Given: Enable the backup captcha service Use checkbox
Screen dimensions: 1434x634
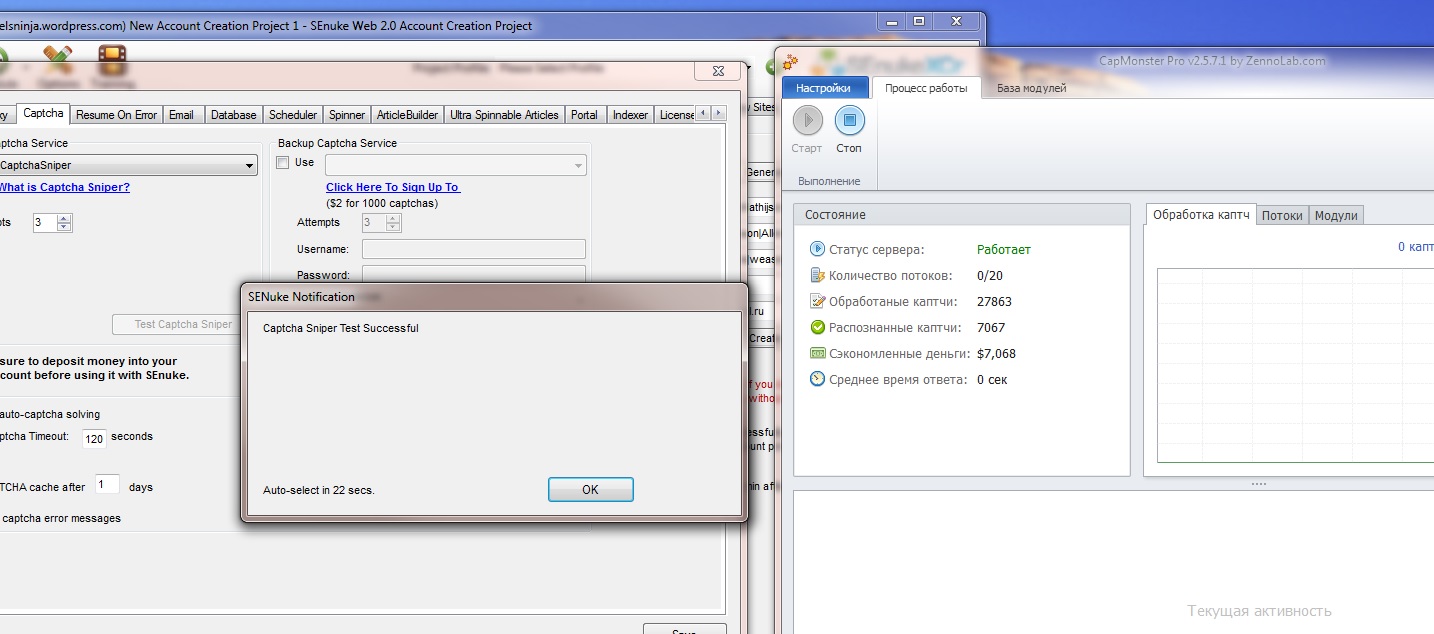Looking at the screenshot, I should pyautogui.click(x=283, y=162).
